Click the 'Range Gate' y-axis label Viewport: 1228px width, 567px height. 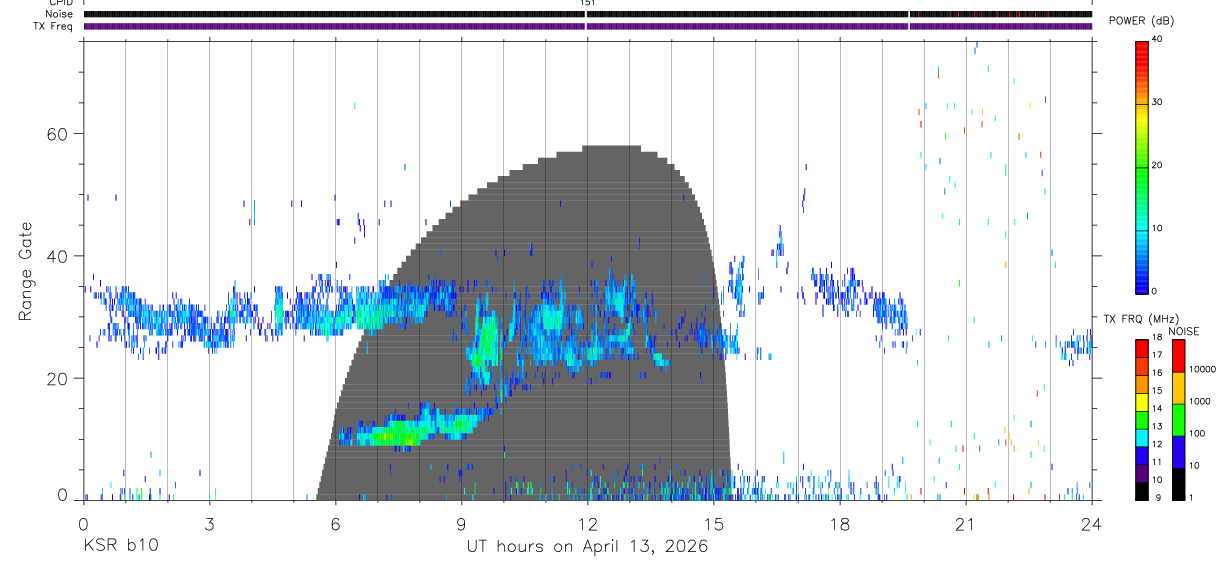(25, 271)
